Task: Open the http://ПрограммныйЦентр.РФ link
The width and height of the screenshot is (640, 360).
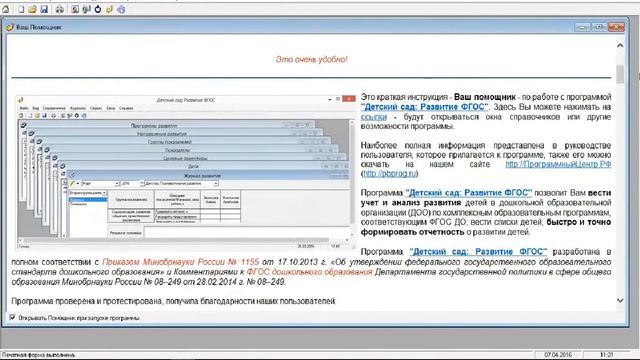Action: [558, 164]
